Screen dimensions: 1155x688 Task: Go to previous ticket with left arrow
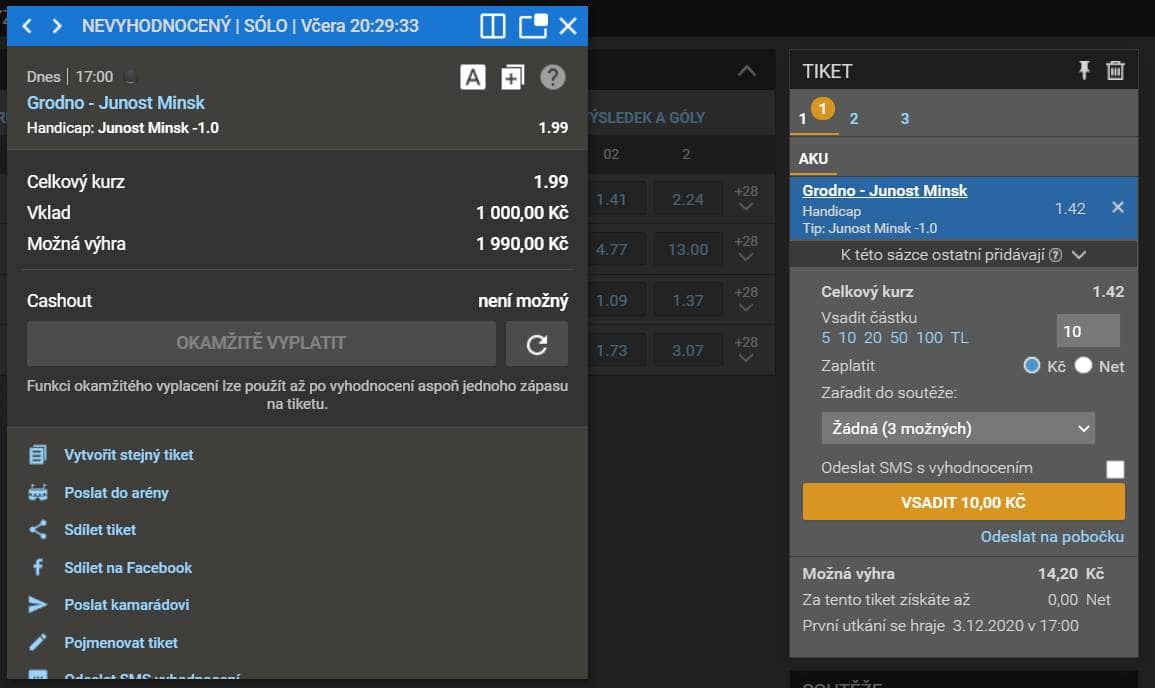click(x=27, y=26)
